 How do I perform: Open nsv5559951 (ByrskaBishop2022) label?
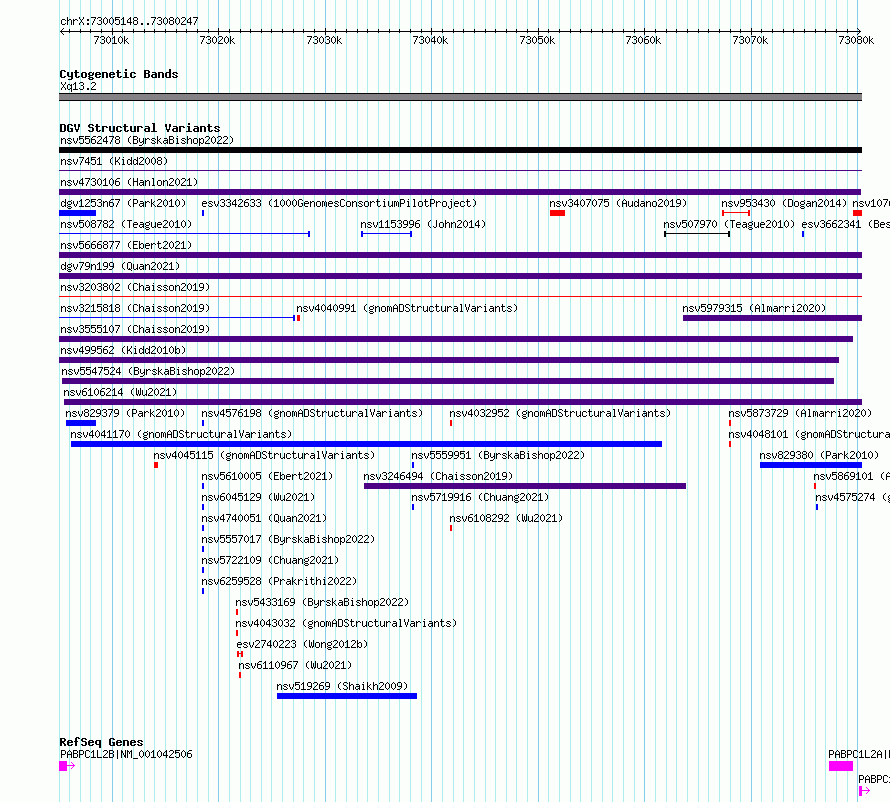tap(498, 455)
